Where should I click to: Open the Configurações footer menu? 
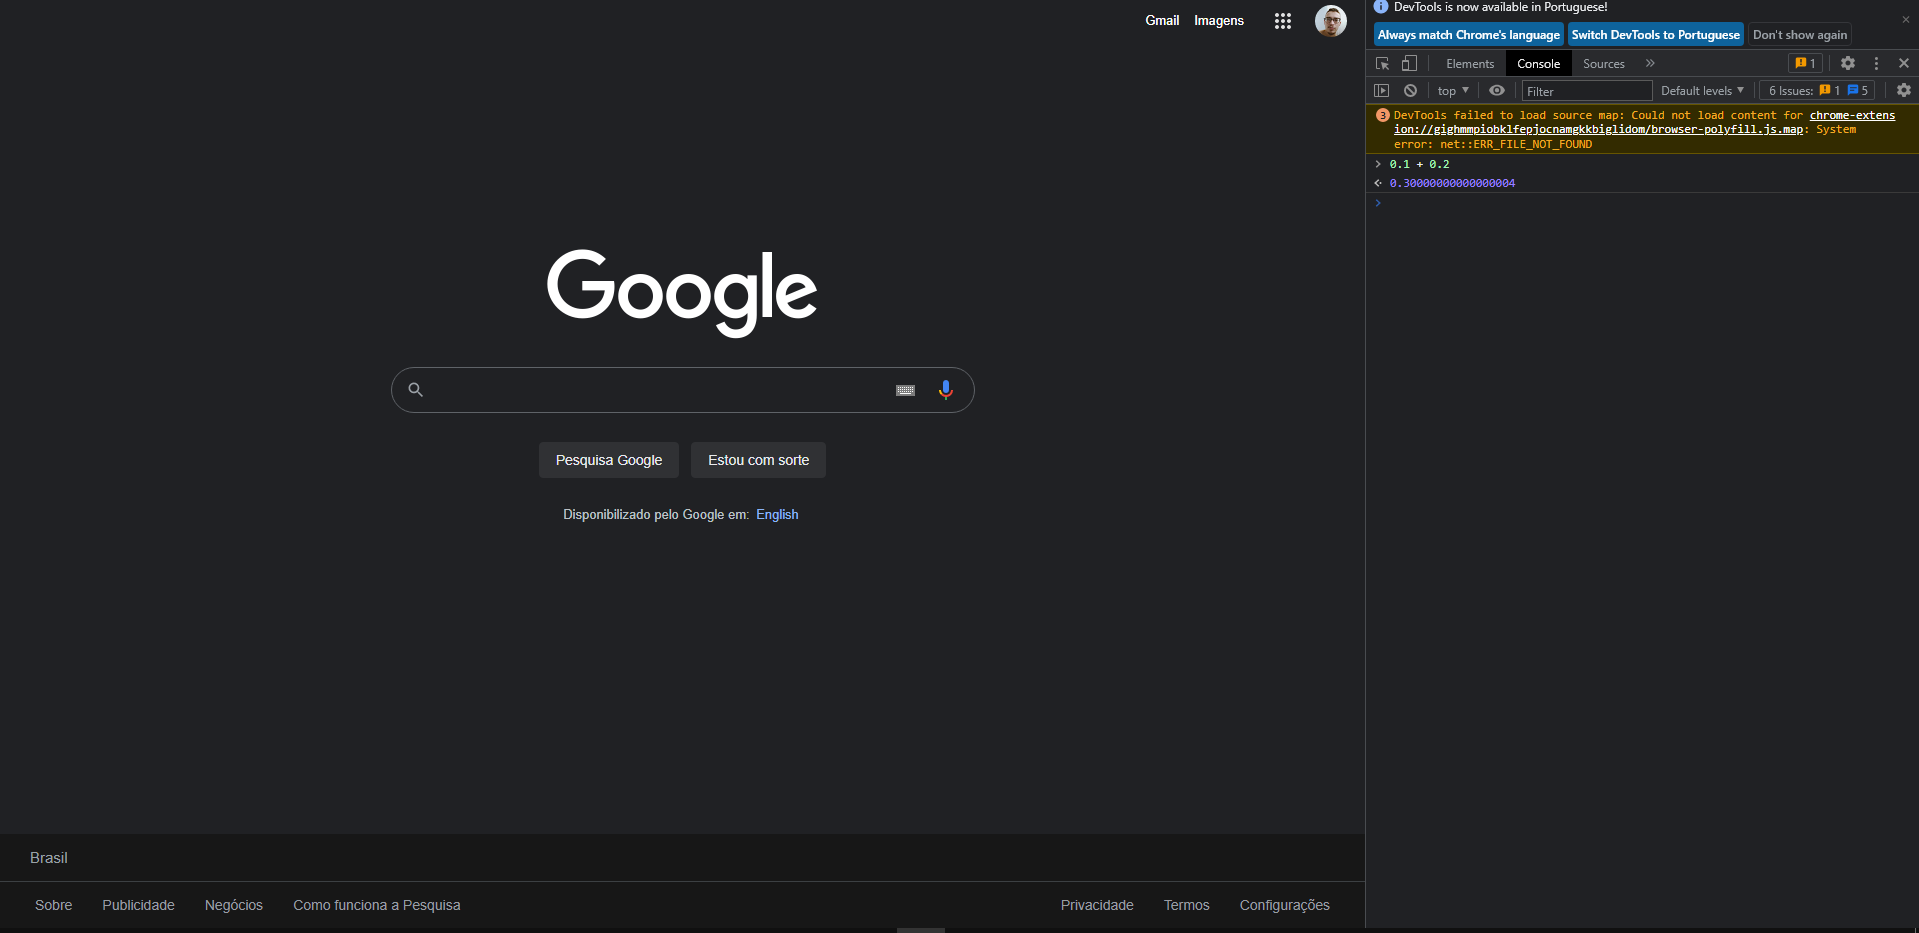1285,905
